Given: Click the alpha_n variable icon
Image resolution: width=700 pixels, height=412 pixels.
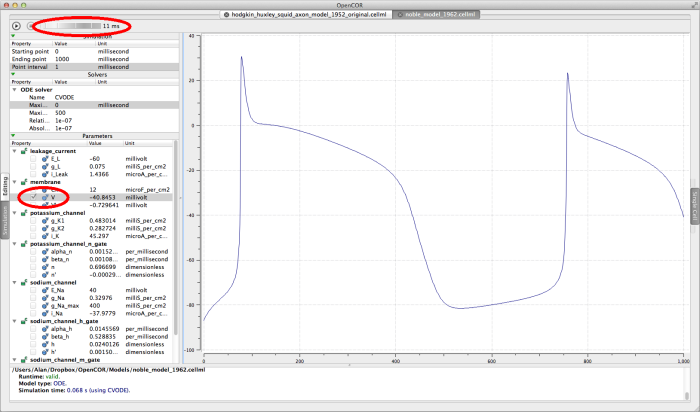Looking at the screenshot, I should 46,250.
